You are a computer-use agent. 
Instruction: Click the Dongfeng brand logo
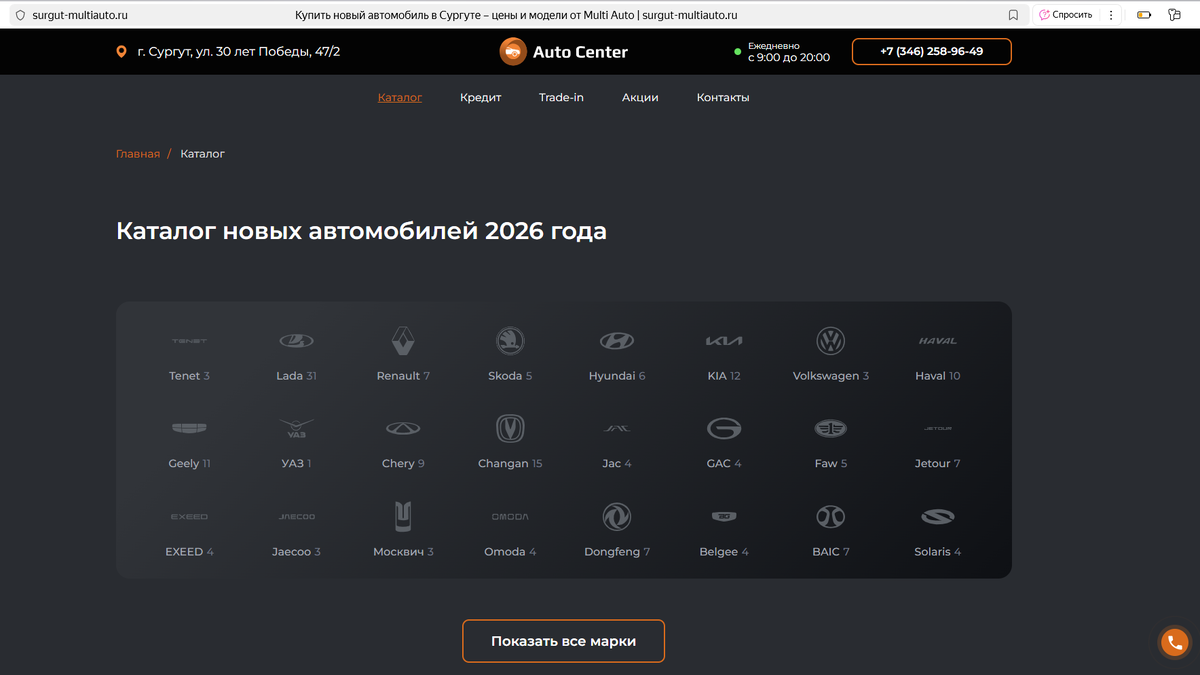(617, 517)
